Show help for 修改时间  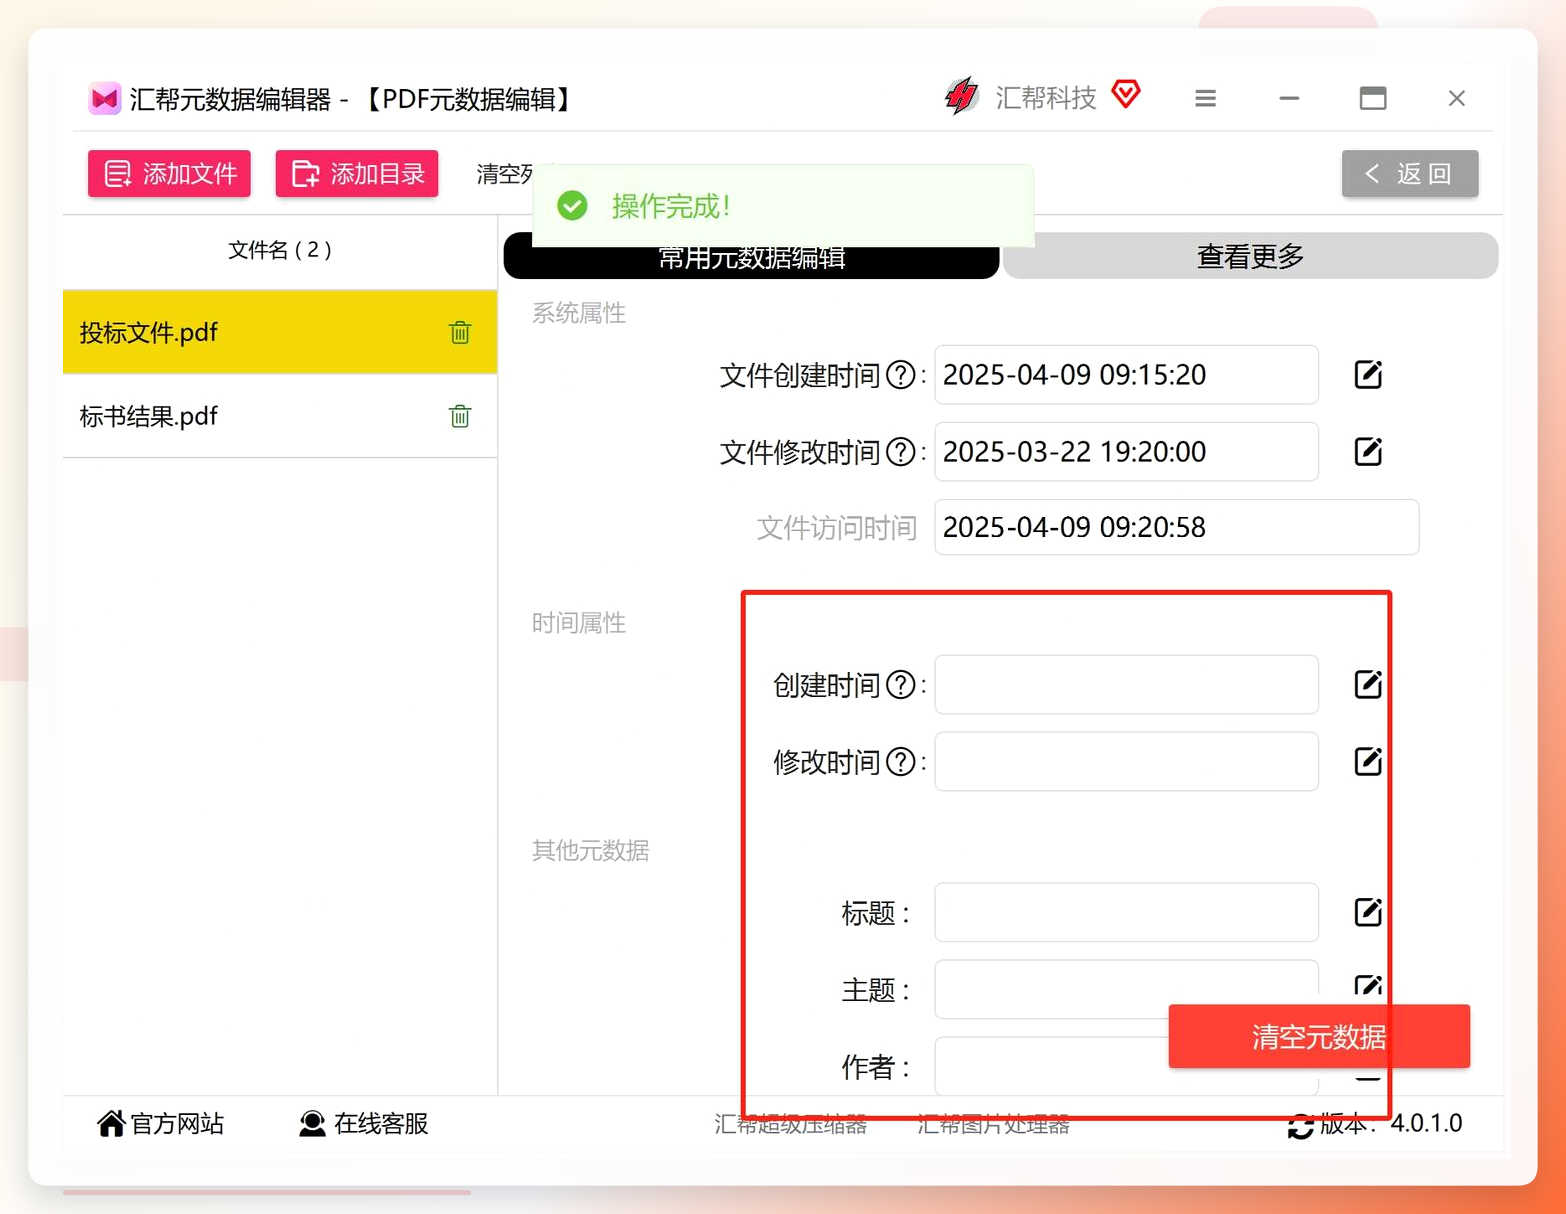(901, 762)
